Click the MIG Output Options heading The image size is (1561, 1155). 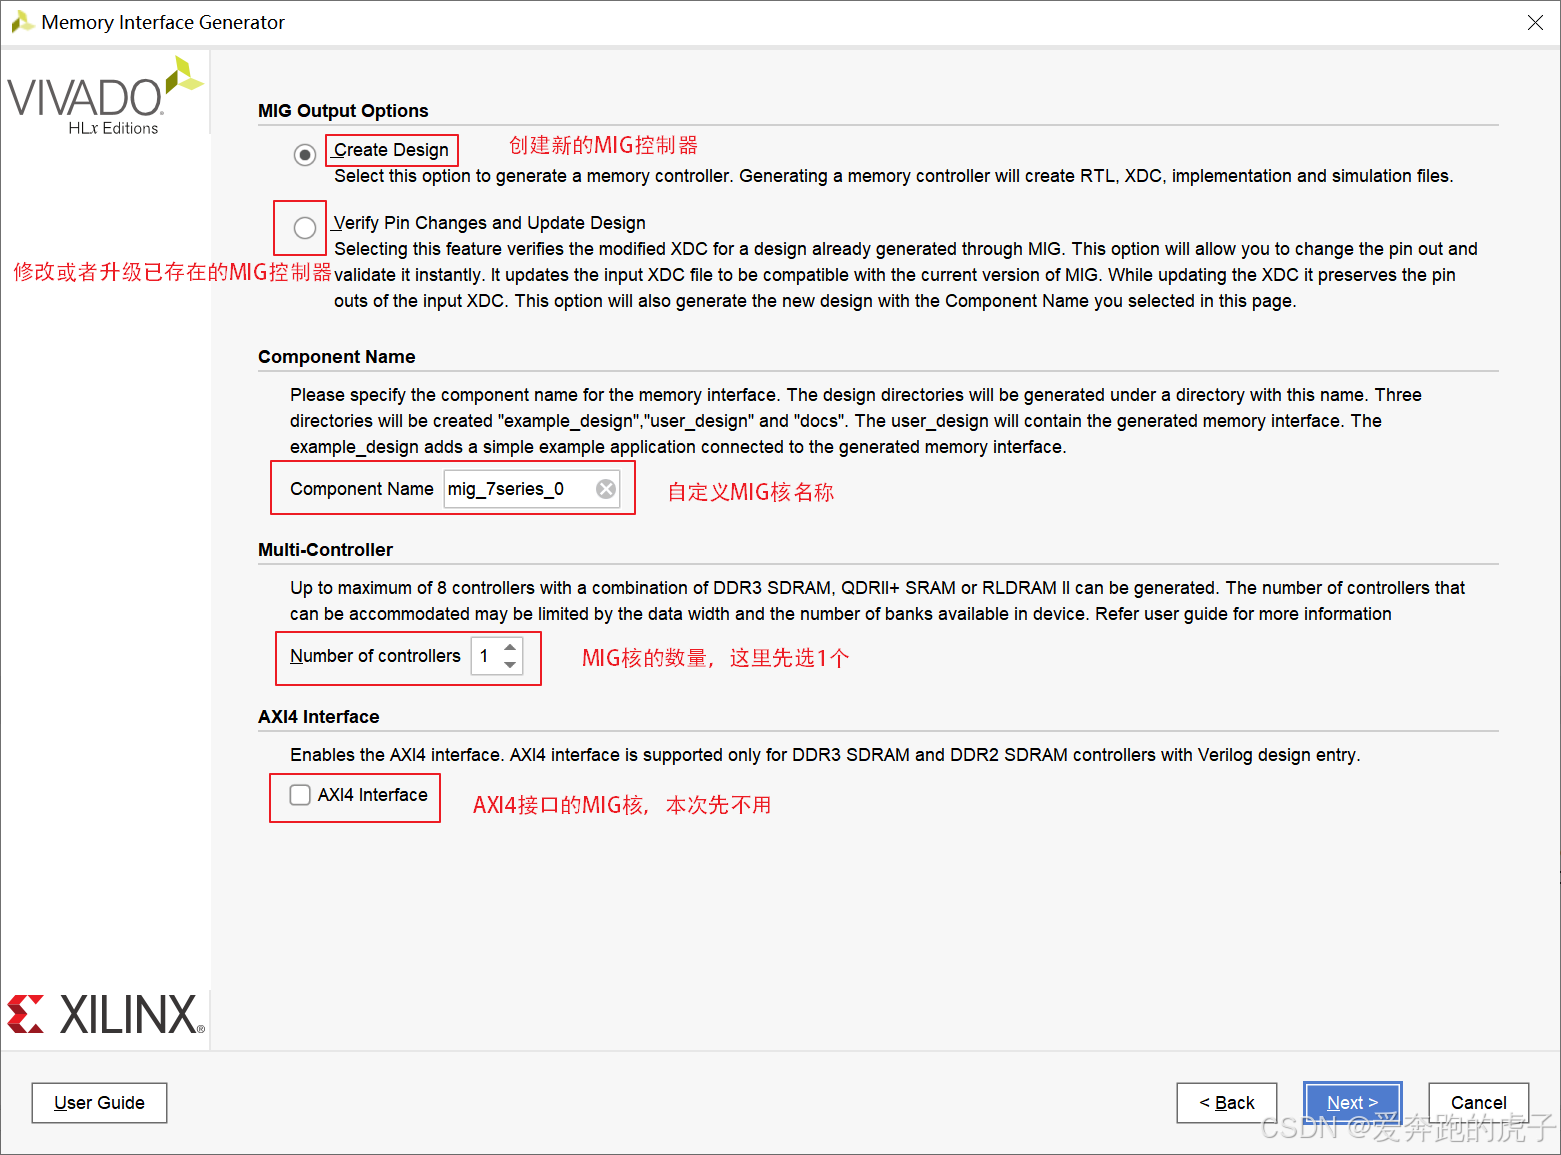tap(343, 111)
